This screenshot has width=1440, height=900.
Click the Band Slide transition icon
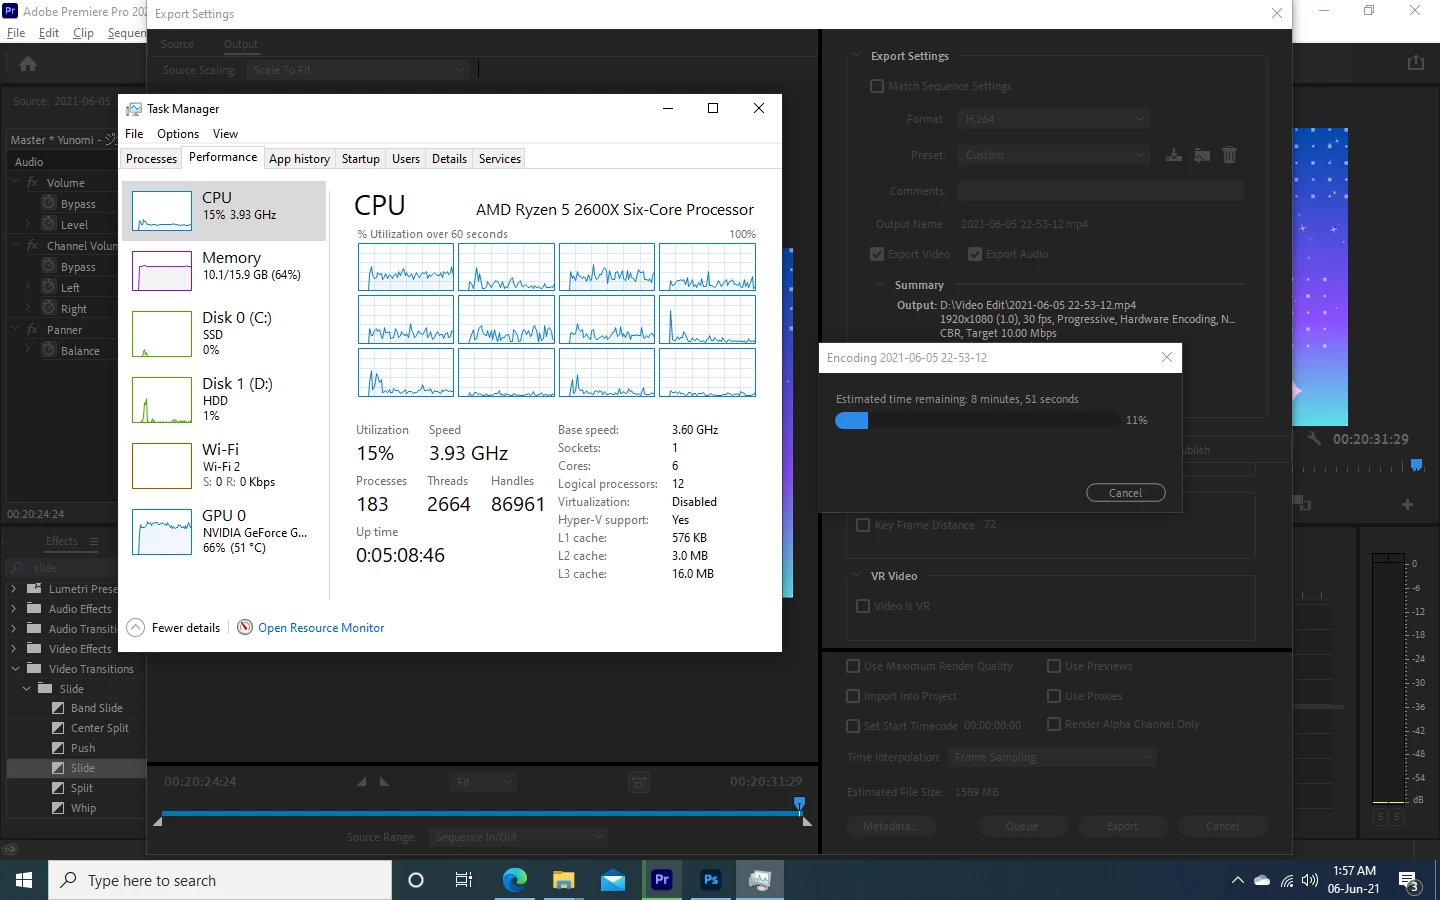point(58,708)
